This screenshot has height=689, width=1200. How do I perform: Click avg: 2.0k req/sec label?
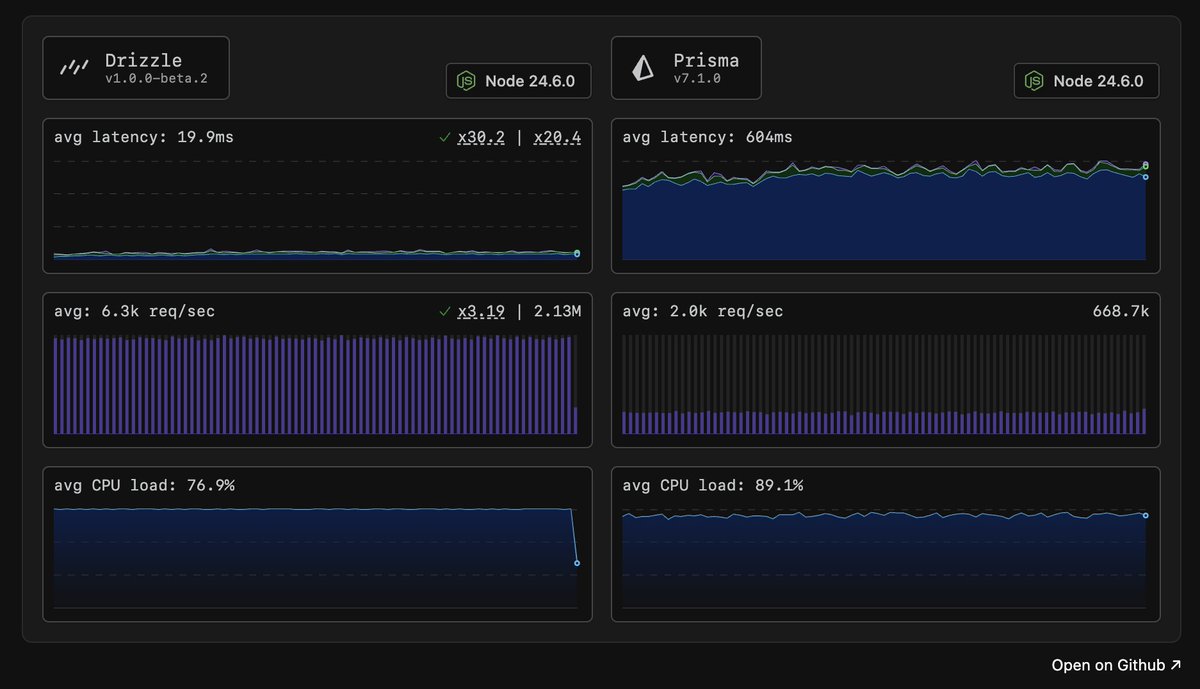pos(703,312)
